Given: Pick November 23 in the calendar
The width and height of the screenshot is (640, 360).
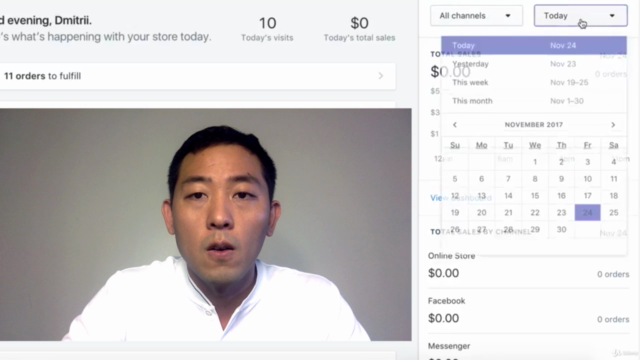Looking at the screenshot, I should (x=561, y=213).
